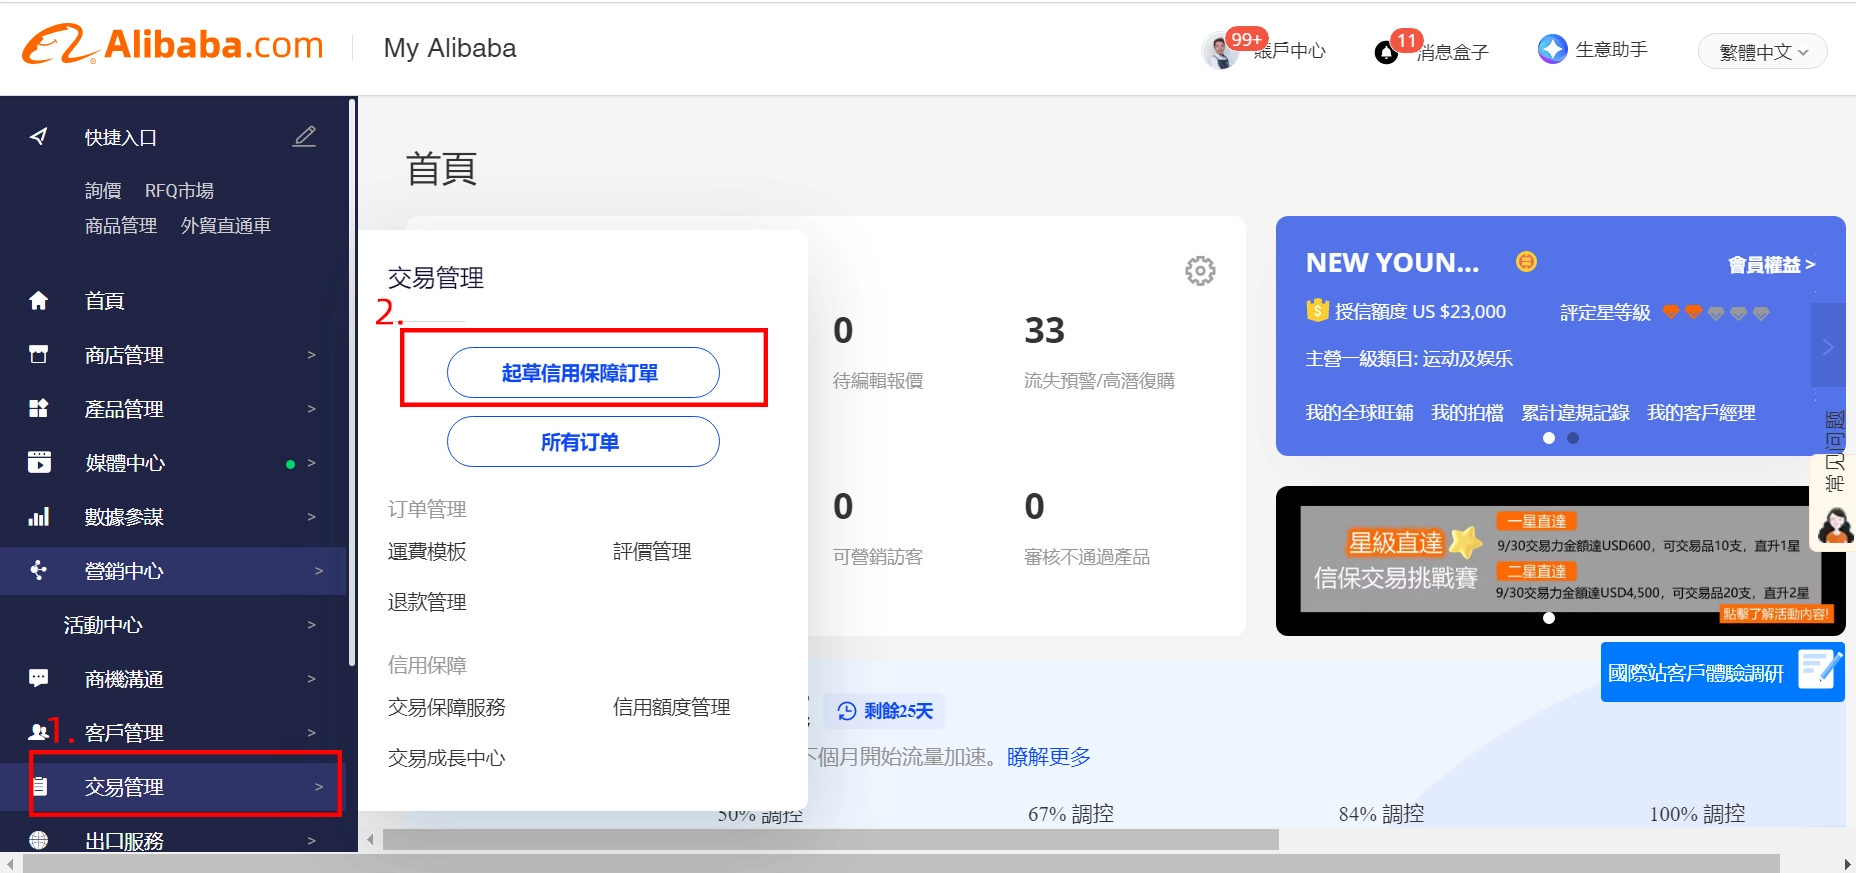The width and height of the screenshot is (1856, 873).
Task: Expand 數據參謀 submenu arrow
Action: click(x=311, y=516)
